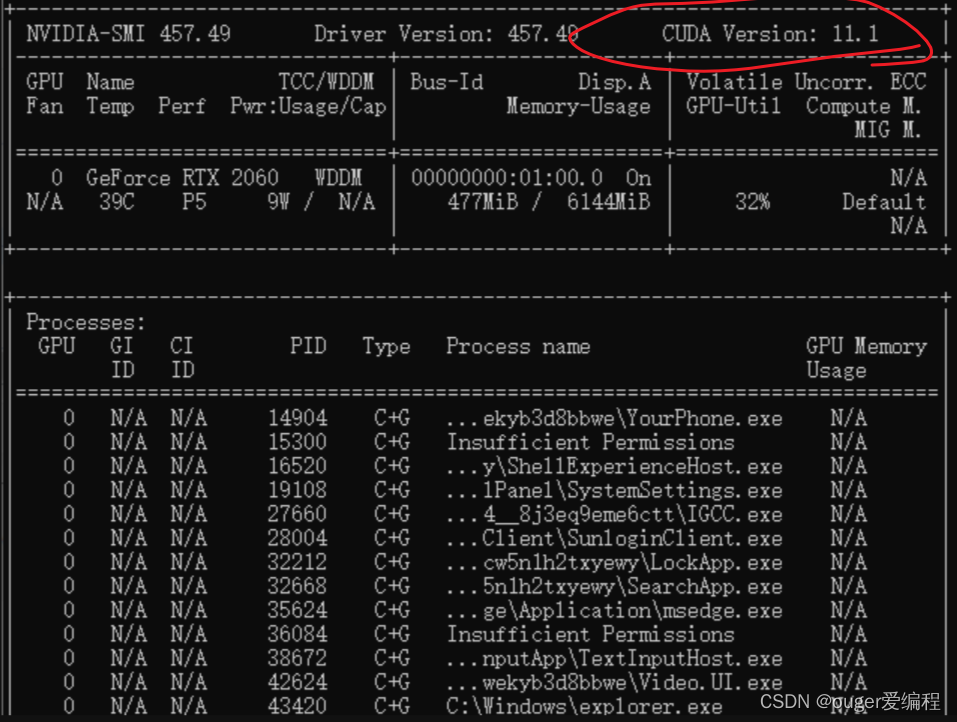Select the circled CUDA Version 11.1 text
Screen dimensions: 957x722
770,33
